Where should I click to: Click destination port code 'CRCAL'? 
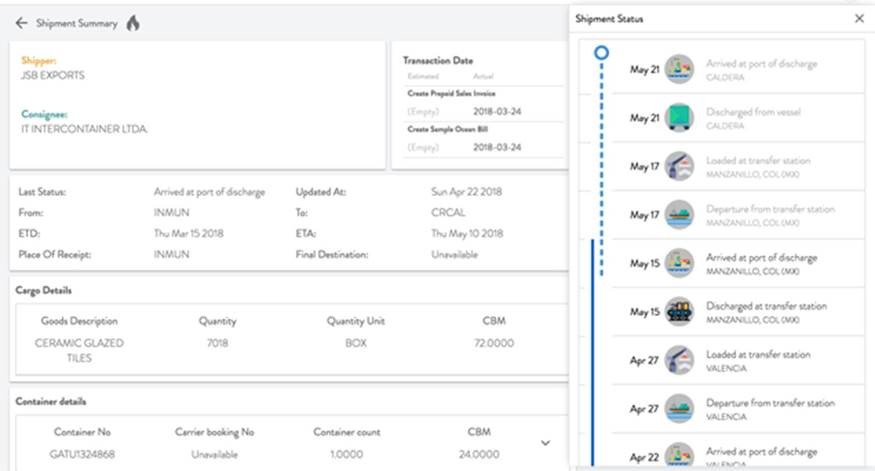click(448, 213)
